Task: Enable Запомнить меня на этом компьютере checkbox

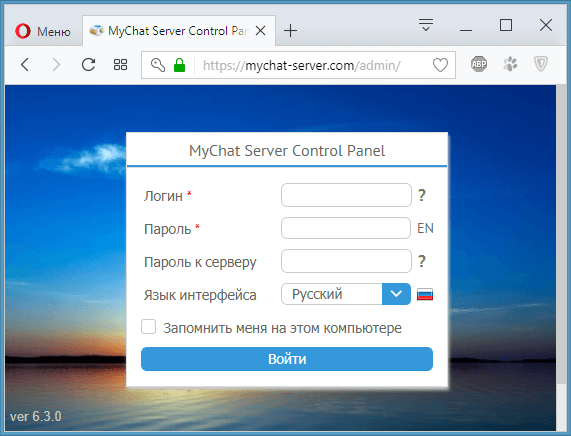Action: coord(149,327)
